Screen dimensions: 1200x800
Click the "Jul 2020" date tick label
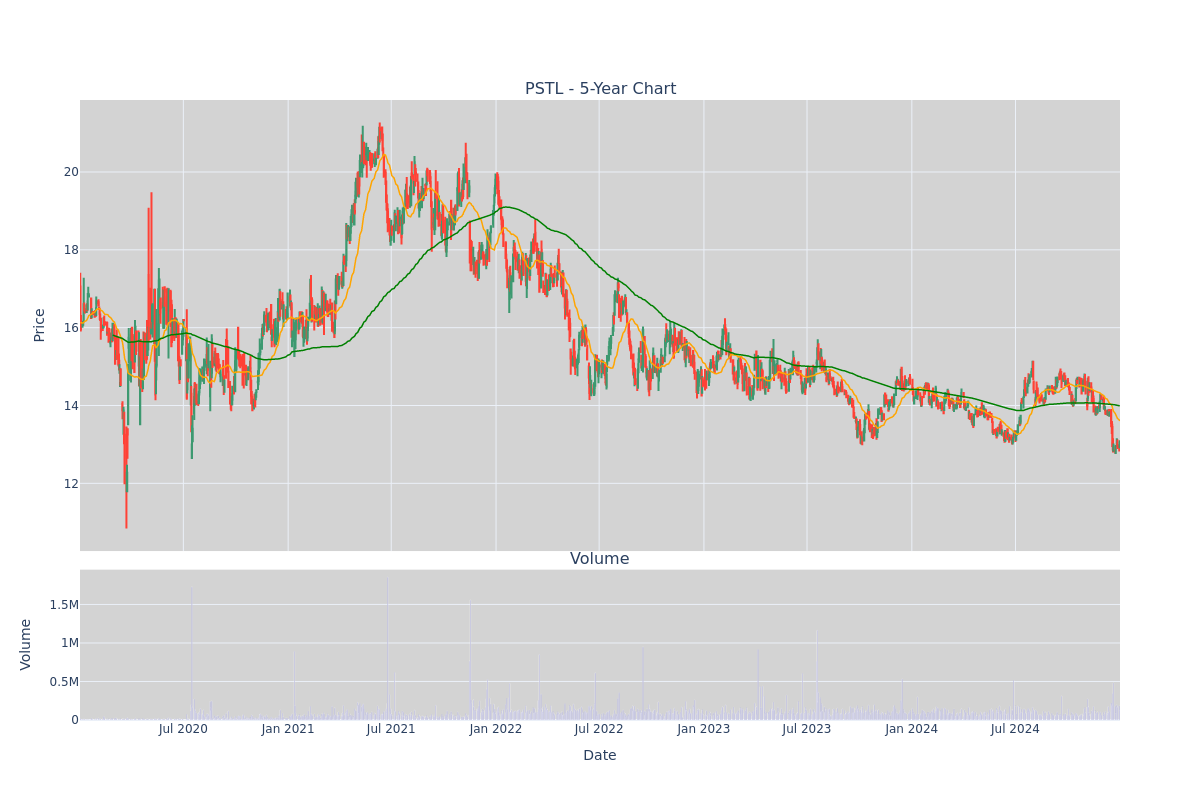[183, 729]
